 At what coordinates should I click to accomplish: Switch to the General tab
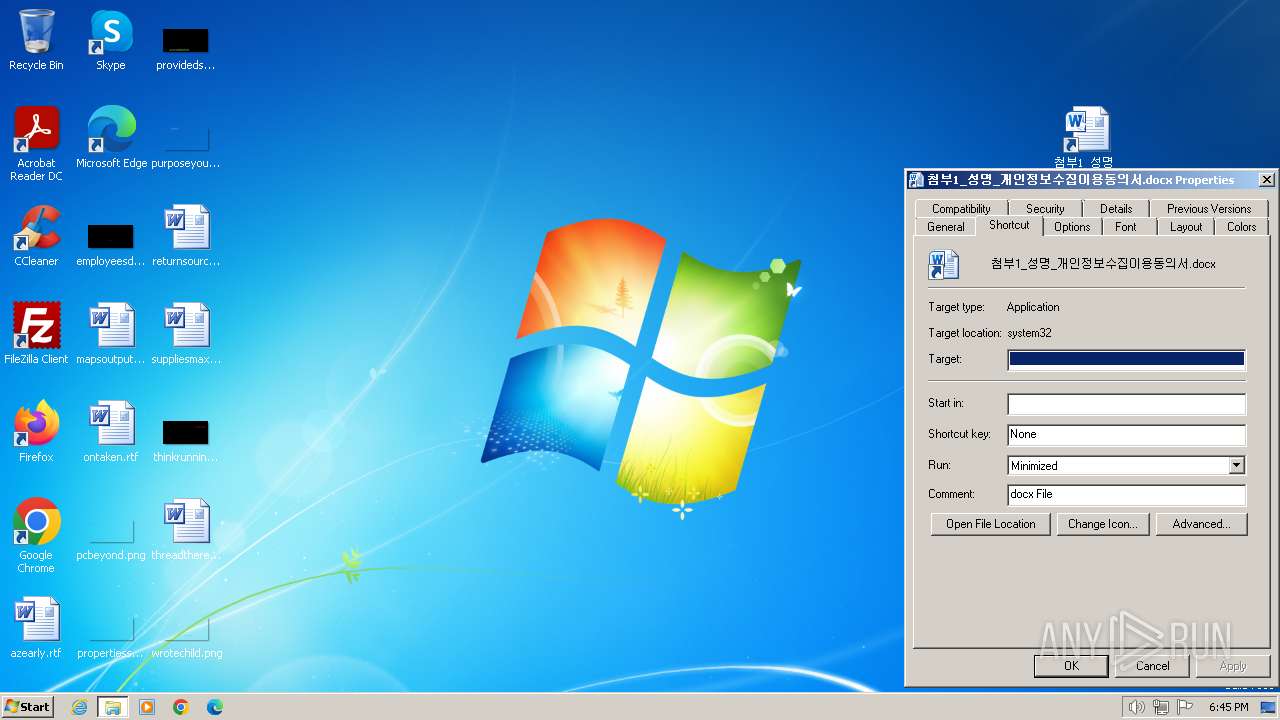[946, 227]
